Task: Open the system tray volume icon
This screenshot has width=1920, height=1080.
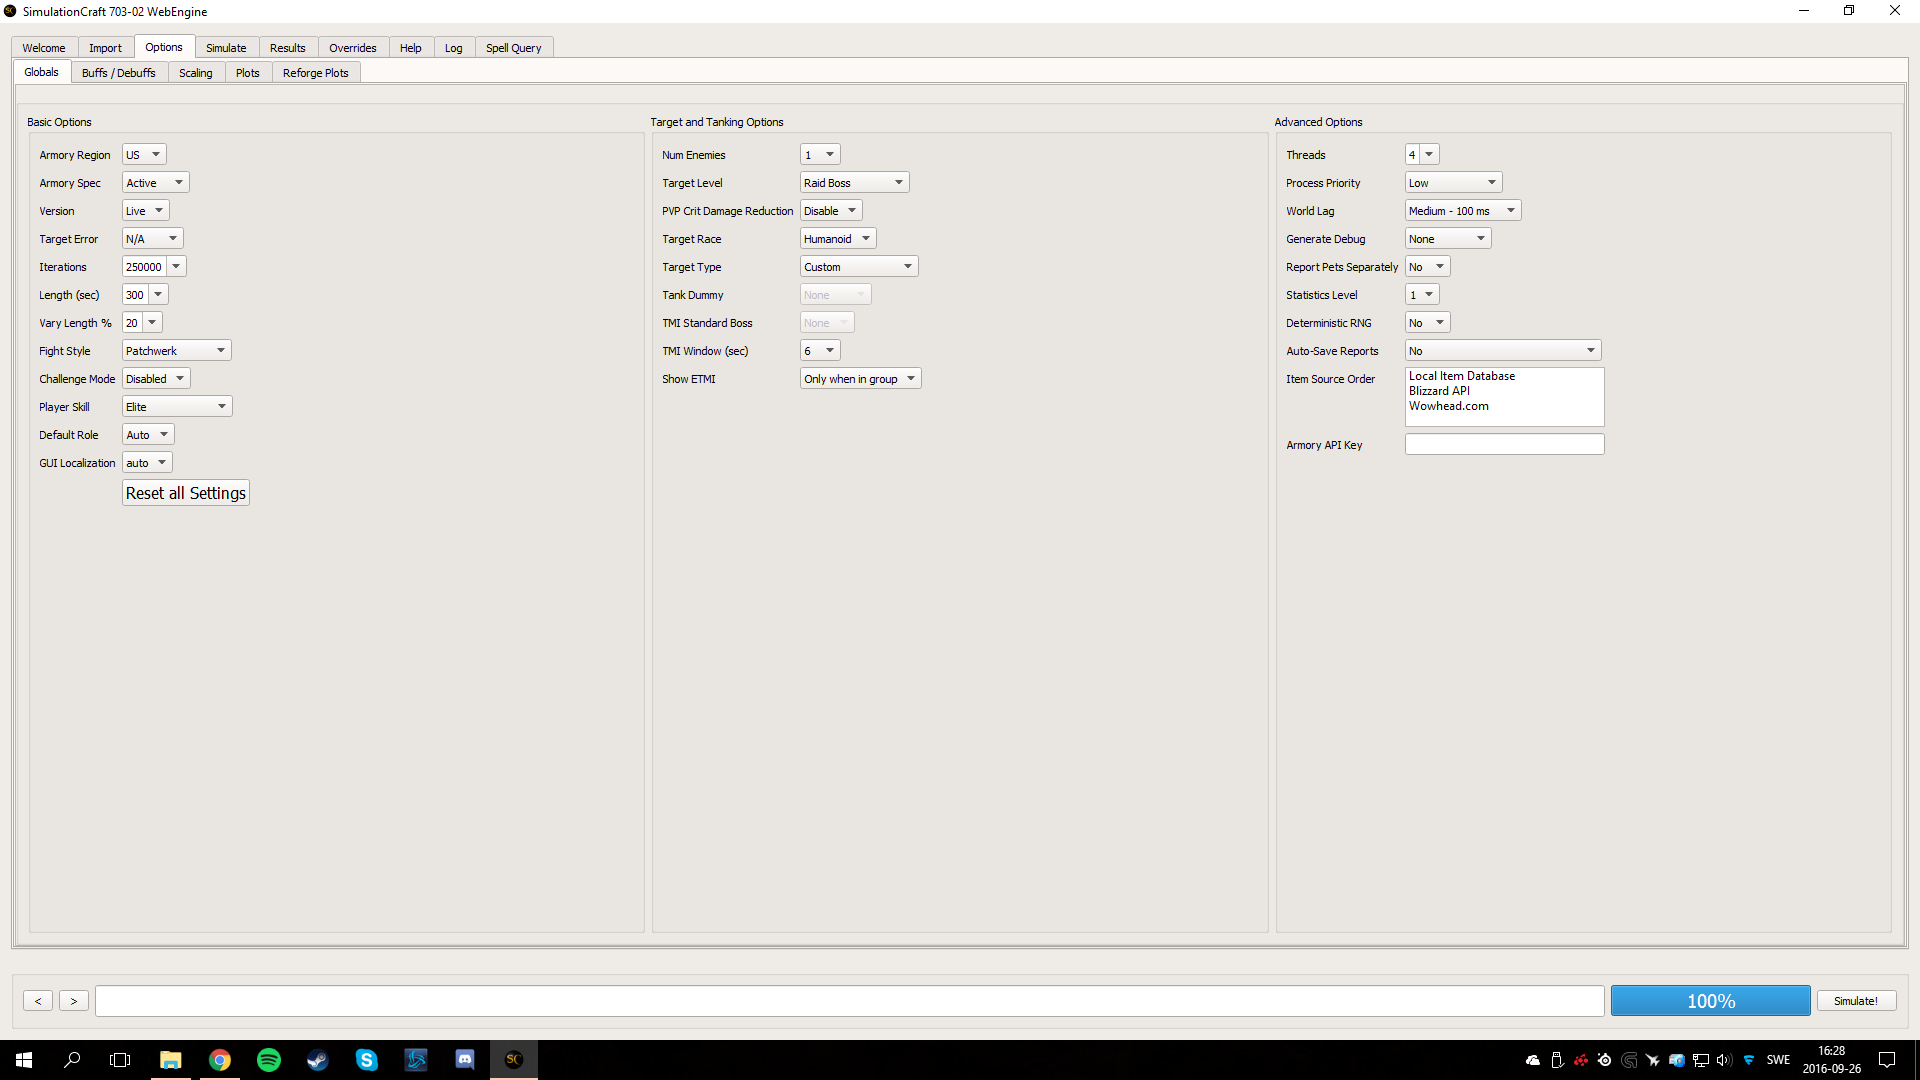Action: 1724,1060
